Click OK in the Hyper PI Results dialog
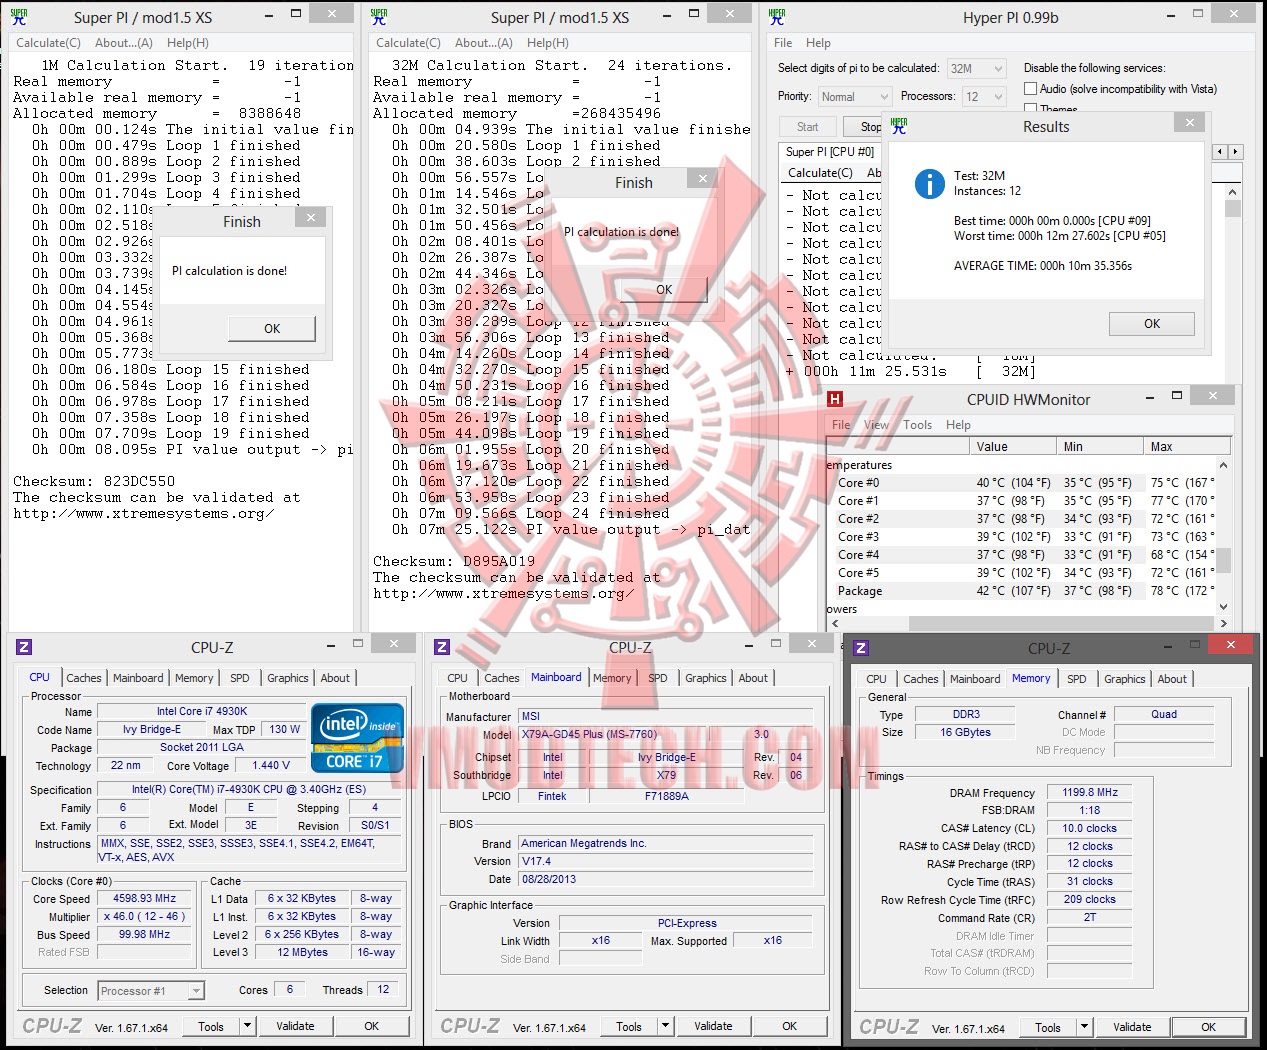Image resolution: width=1267 pixels, height=1050 pixels. [x=1152, y=324]
